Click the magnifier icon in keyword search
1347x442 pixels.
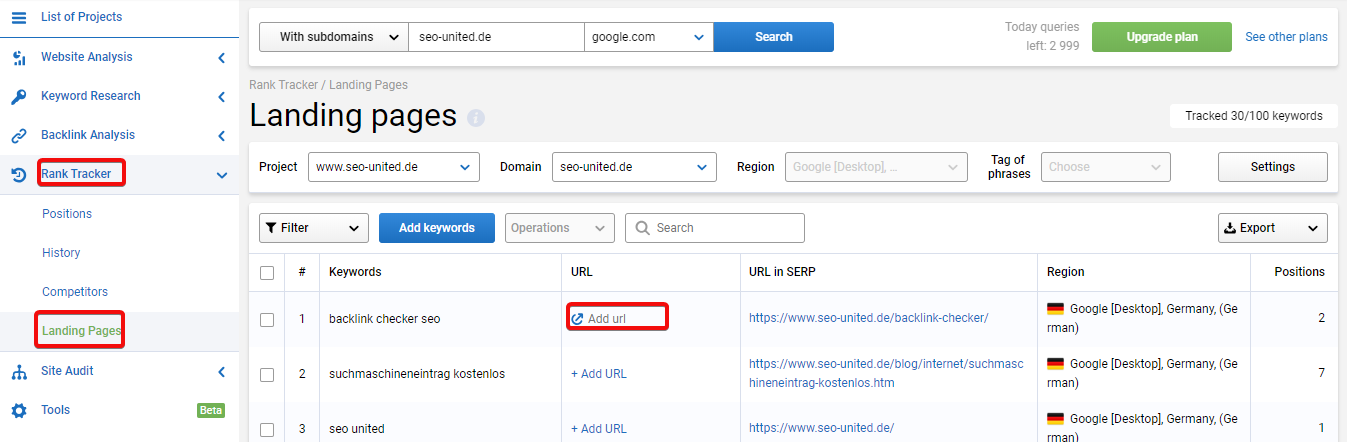[642, 228]
